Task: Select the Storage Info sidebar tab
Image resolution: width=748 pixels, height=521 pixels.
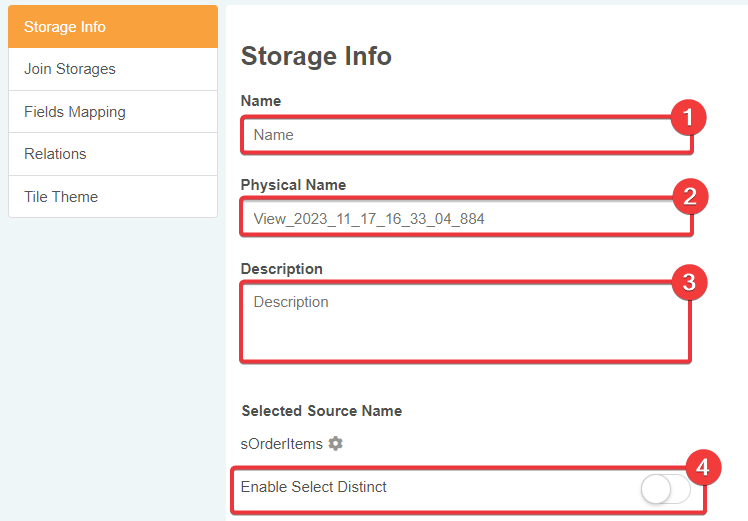Action: pos(113,27)
